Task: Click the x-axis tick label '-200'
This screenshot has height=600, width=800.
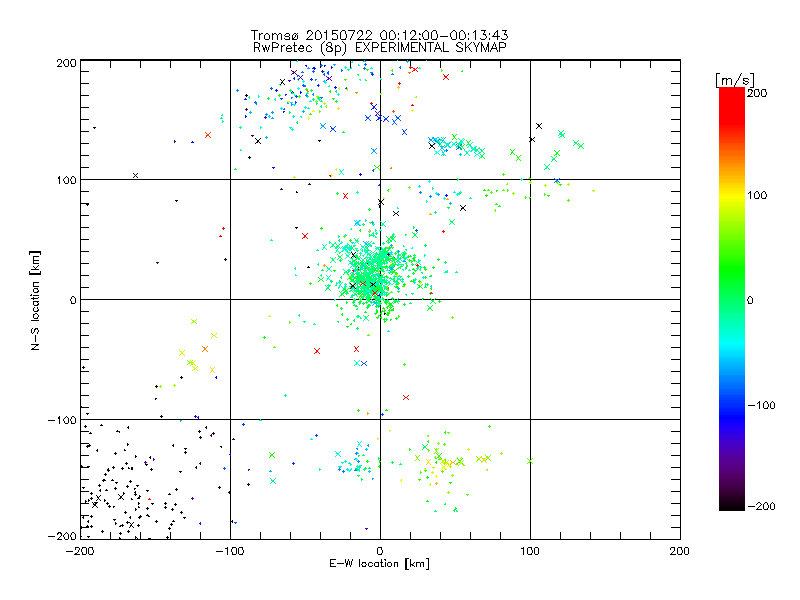Action: 80,551
